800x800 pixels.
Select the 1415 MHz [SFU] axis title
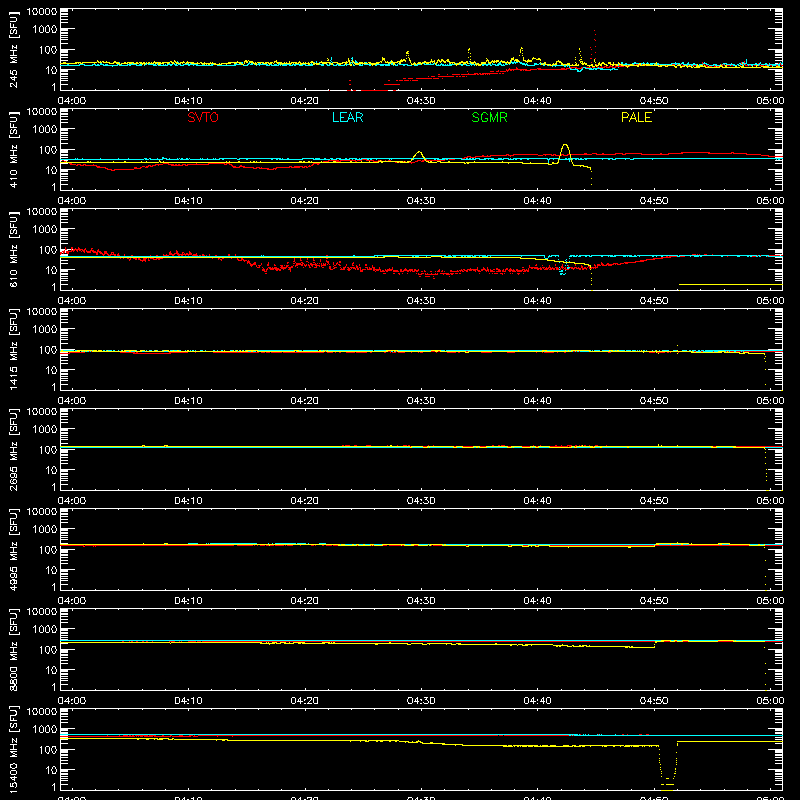click(x=13, y=349)
